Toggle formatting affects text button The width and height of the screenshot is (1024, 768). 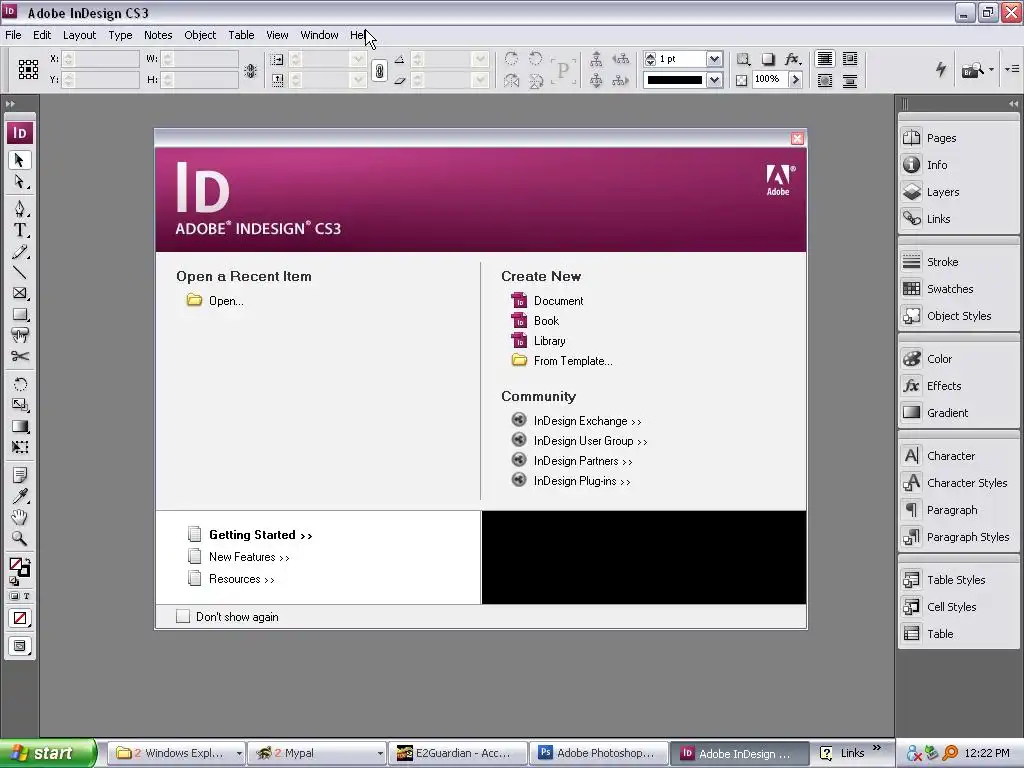[x=27, y=596]
